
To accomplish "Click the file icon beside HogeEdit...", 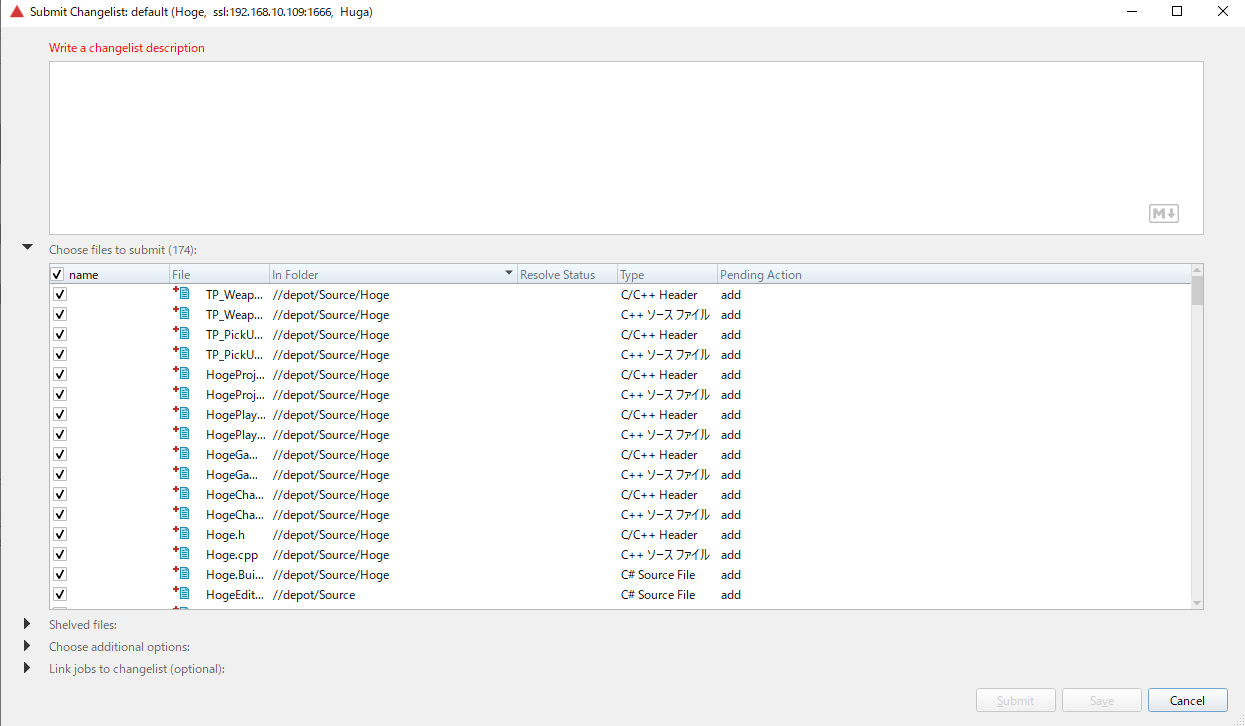I will coord(182,593).
